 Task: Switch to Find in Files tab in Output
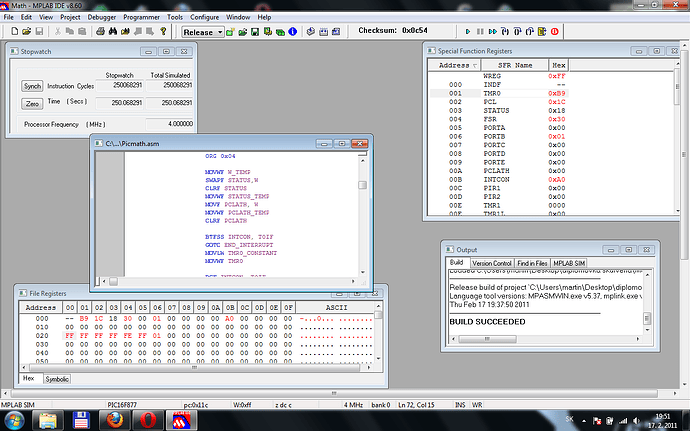532,263
